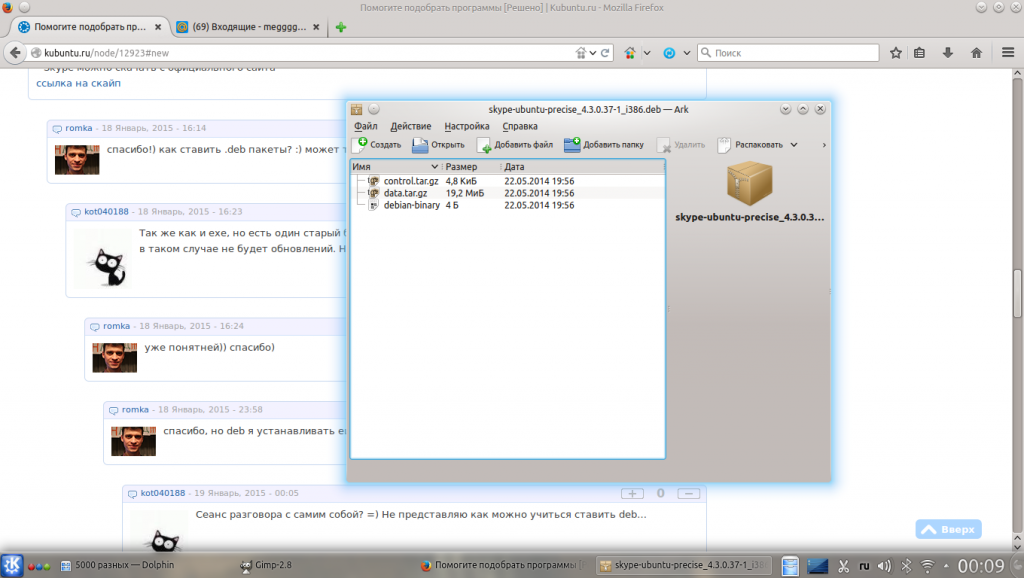Upvote the 00:05 comment with plus button
1024x578 pixels.
pos(632,494)
